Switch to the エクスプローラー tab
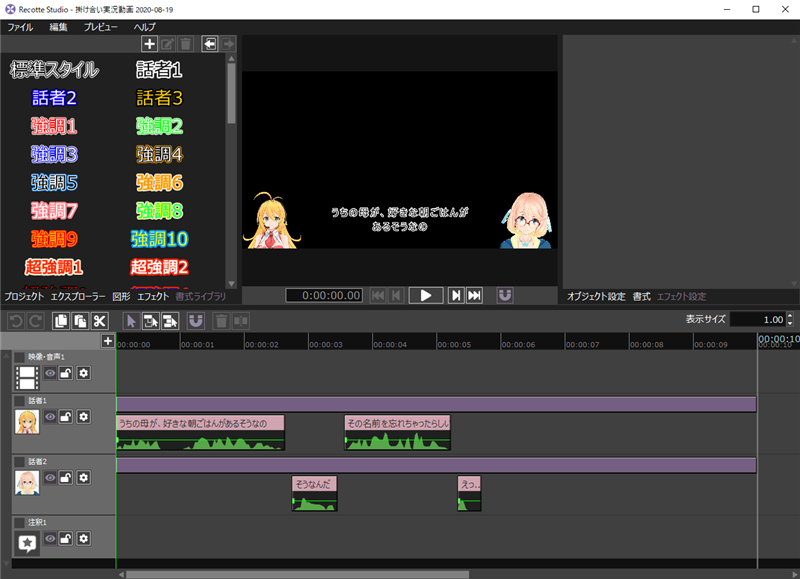Screen dimensions: 800x579 [78, 296]
